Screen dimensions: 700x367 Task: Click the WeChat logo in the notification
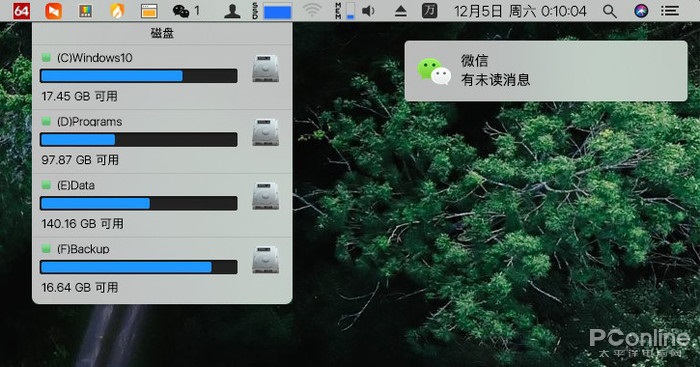pos(434,71)
